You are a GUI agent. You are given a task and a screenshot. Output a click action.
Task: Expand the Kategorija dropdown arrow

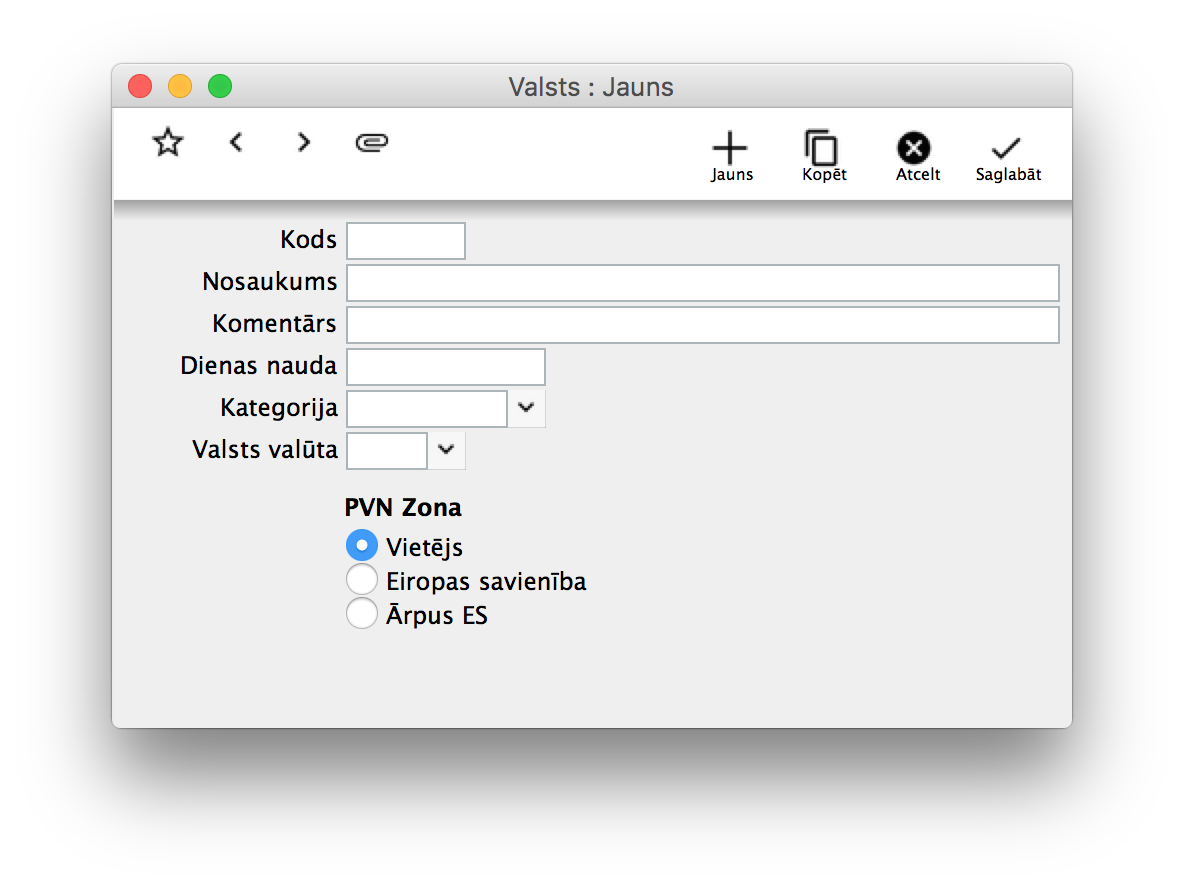527,409
